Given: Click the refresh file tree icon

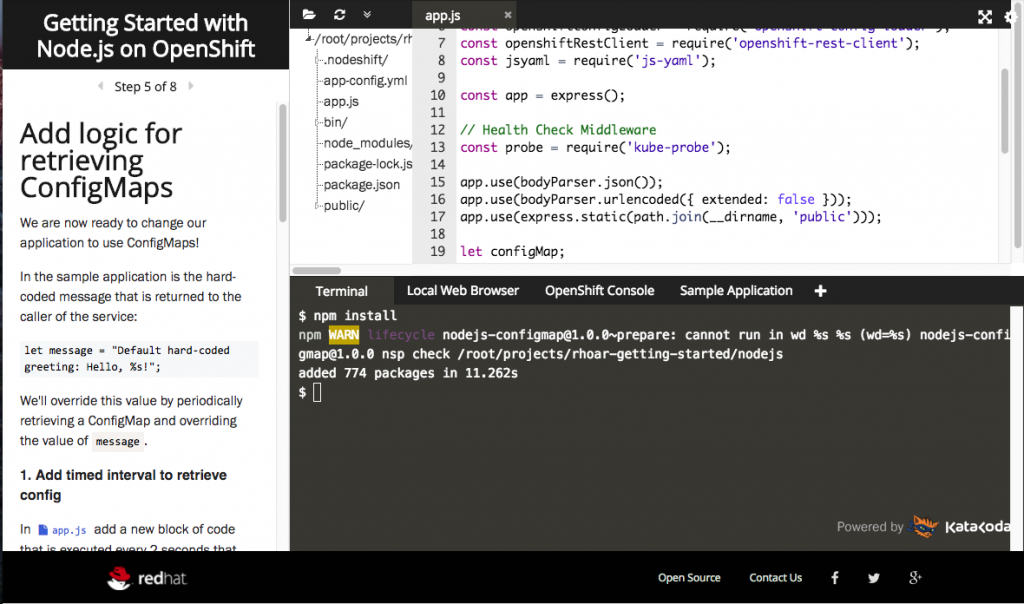Looking at the screenshot, I should 339,15.
